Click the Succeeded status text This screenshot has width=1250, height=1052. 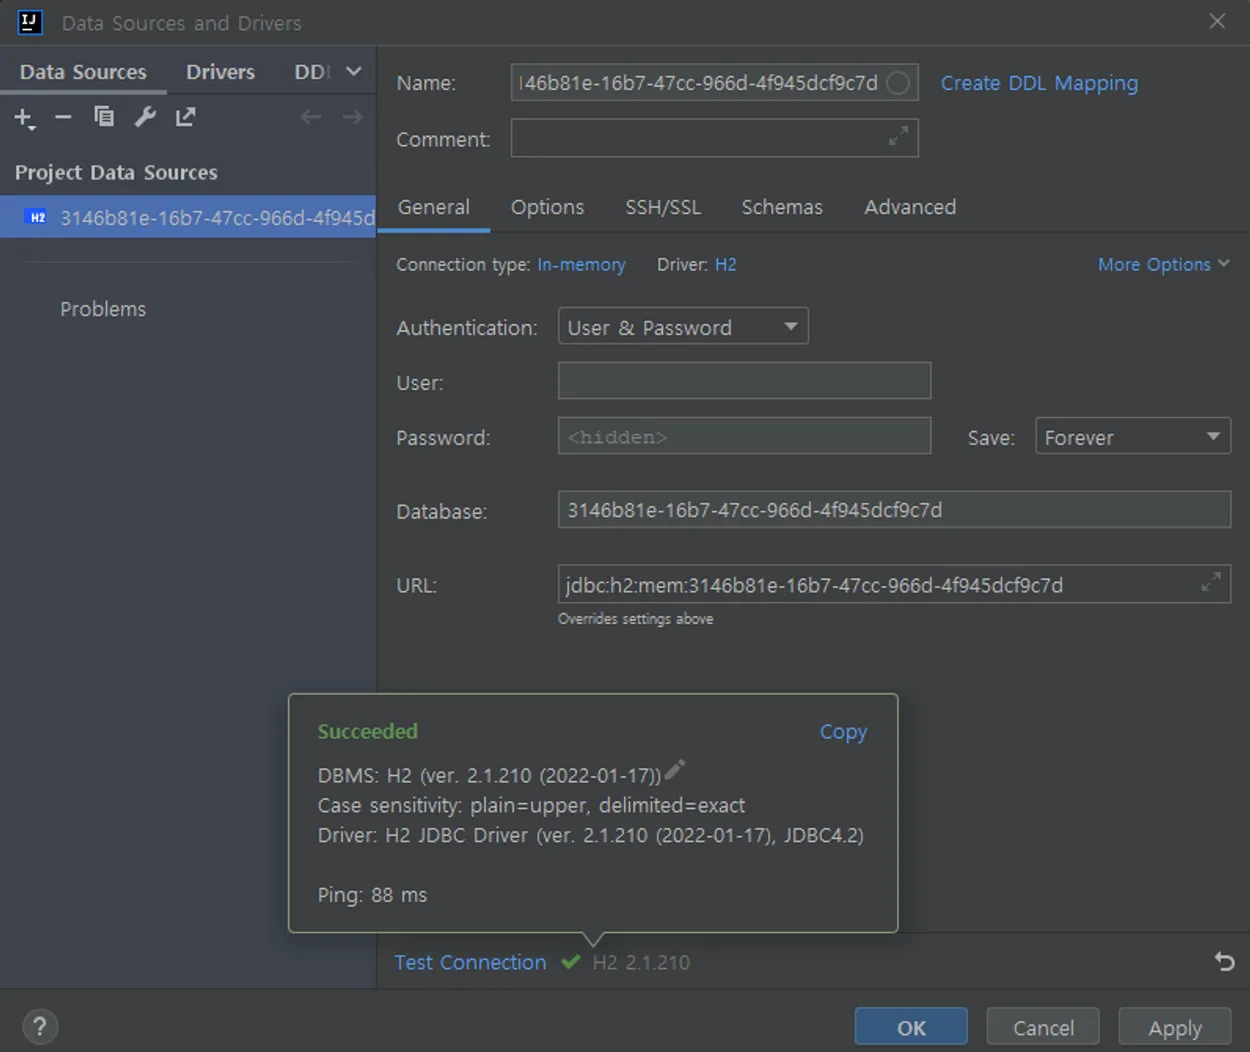point(367,731)
